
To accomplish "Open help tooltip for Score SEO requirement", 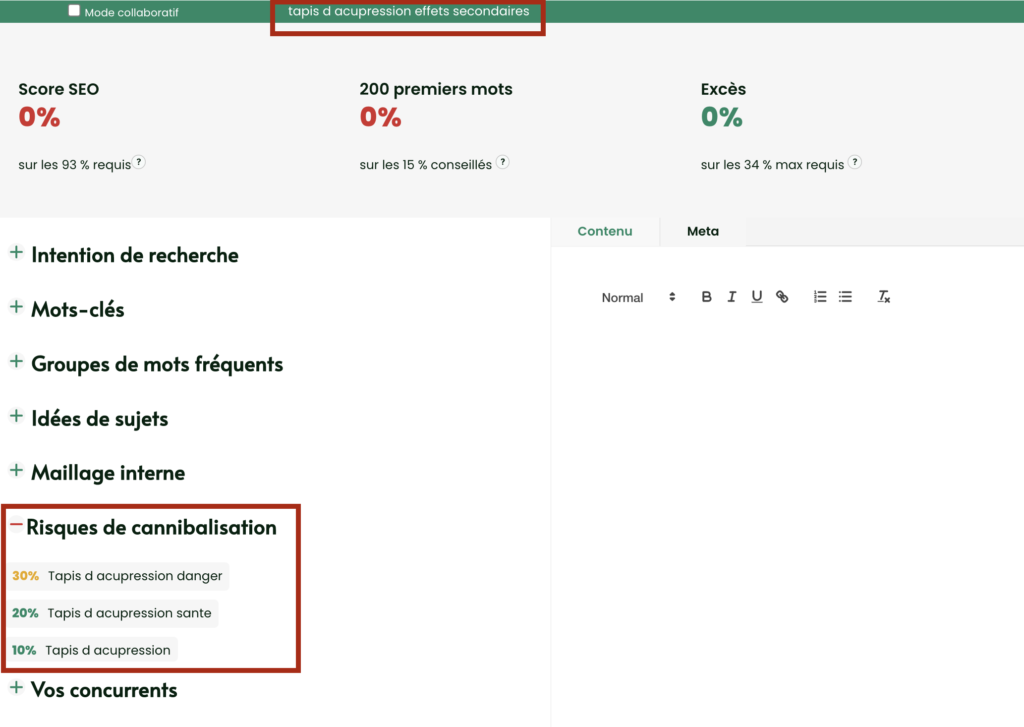I will 140,163.
